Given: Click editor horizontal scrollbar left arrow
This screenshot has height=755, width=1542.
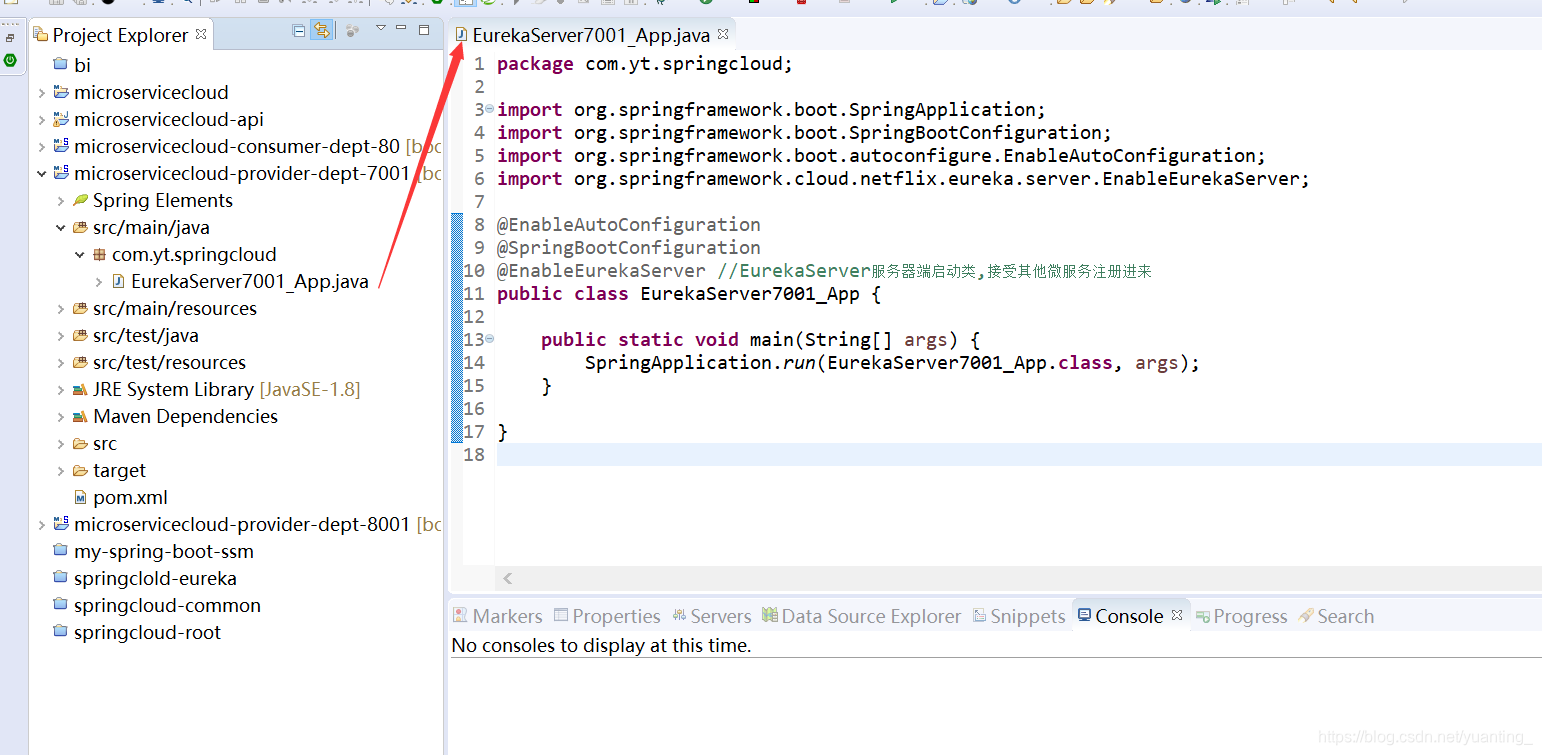Looking at the screenshot, I should point(508,578).
